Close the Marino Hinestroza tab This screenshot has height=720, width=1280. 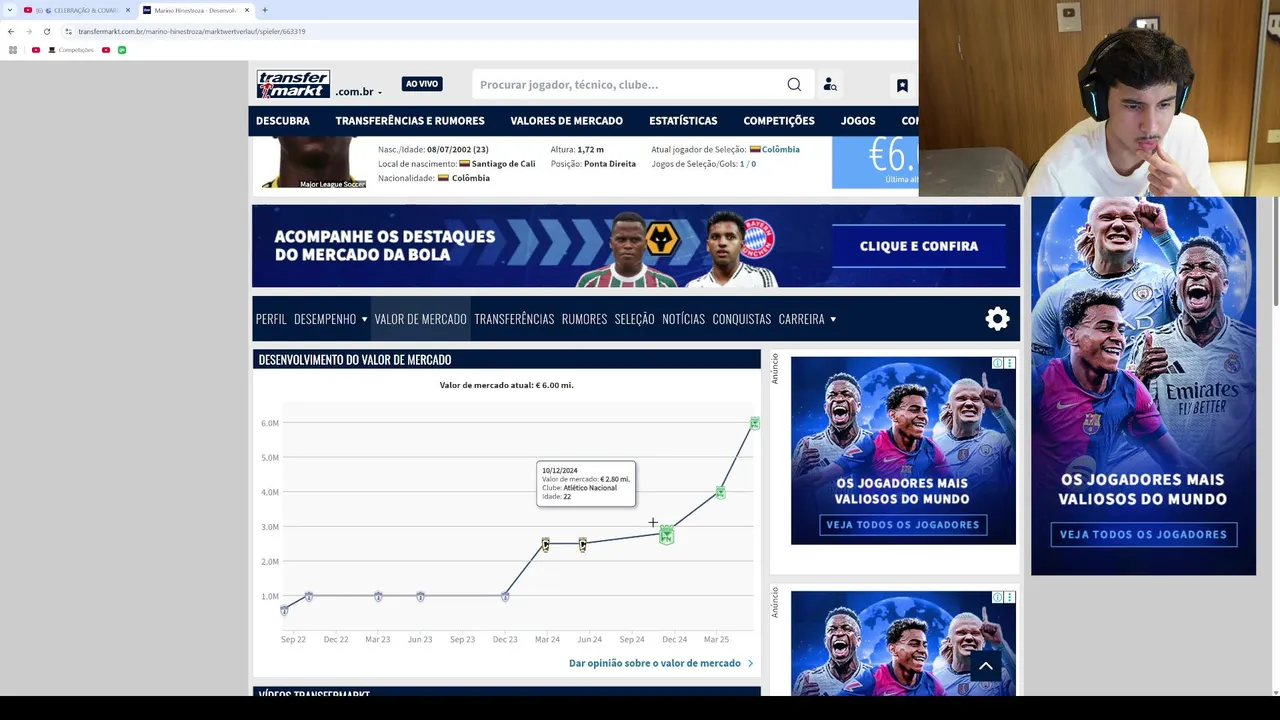point(247,10)
